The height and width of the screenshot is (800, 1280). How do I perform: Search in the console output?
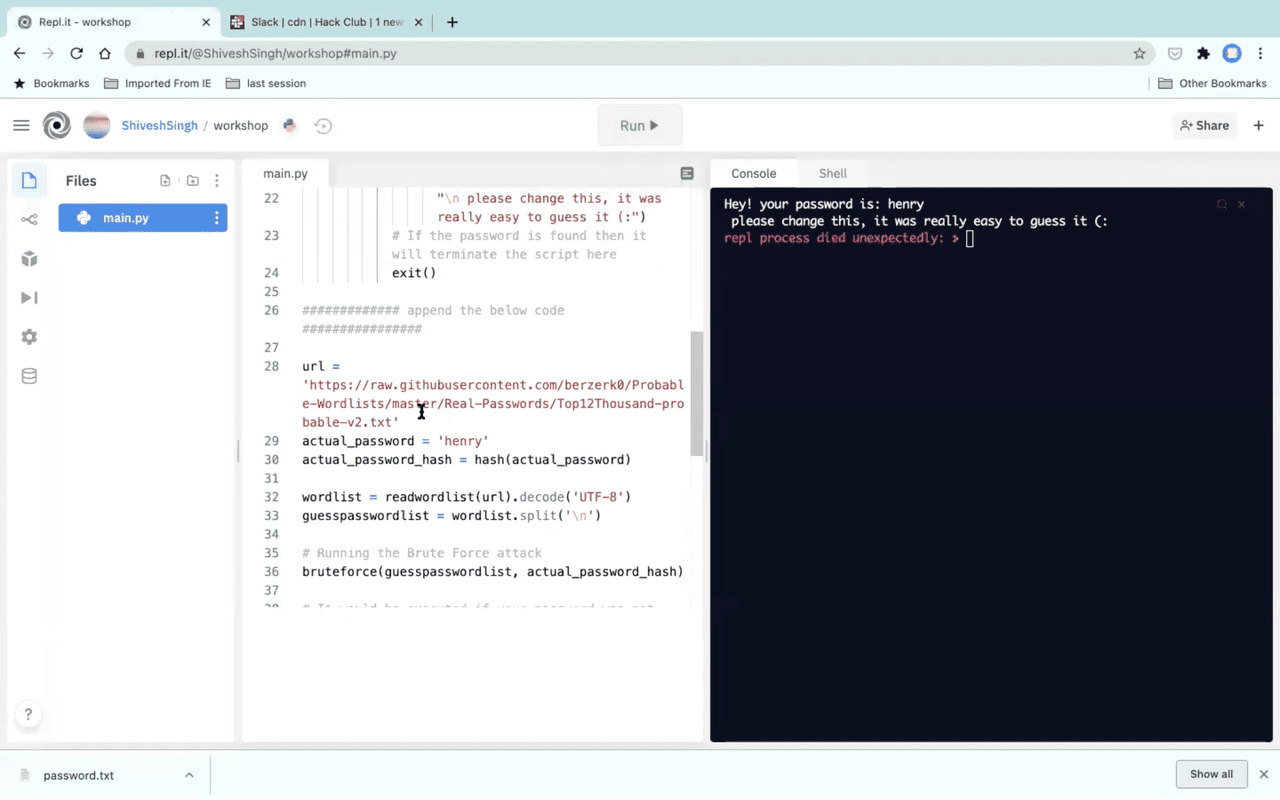(x=1222, y=204)
